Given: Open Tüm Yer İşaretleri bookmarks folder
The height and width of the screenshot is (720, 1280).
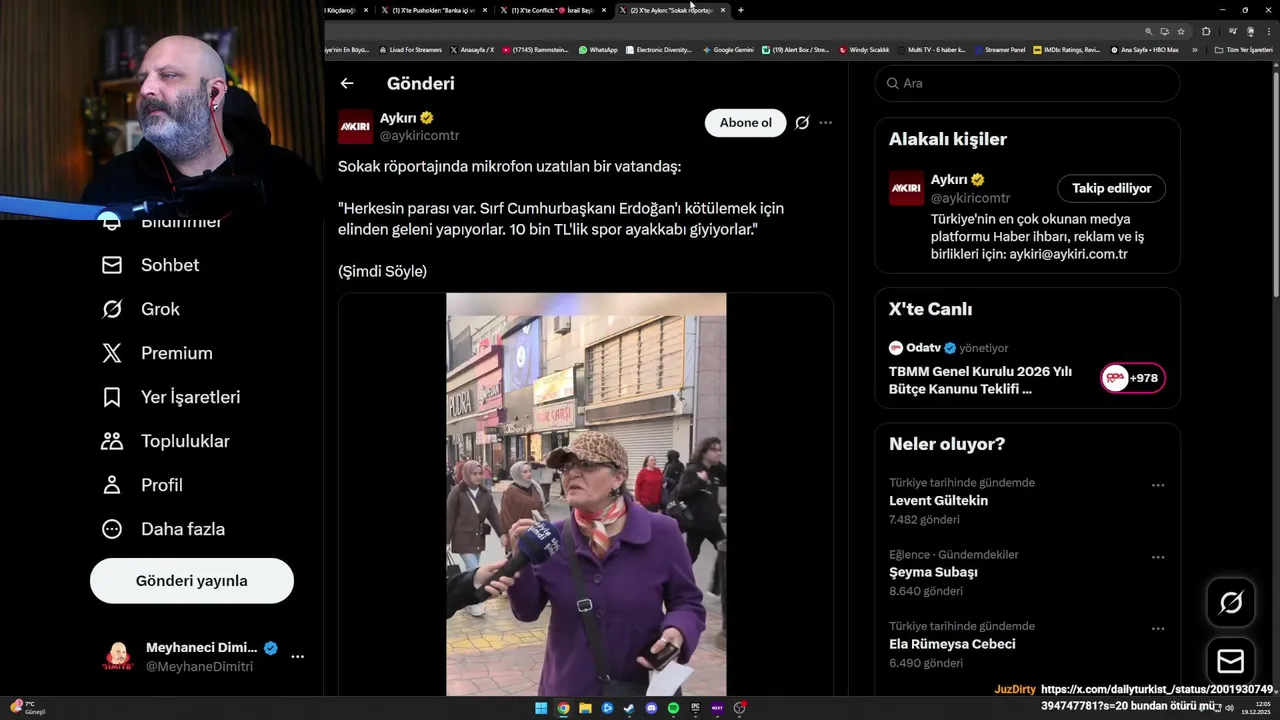Looking at the screenshot, I should pyautogui.click(x=1244, y=49).
